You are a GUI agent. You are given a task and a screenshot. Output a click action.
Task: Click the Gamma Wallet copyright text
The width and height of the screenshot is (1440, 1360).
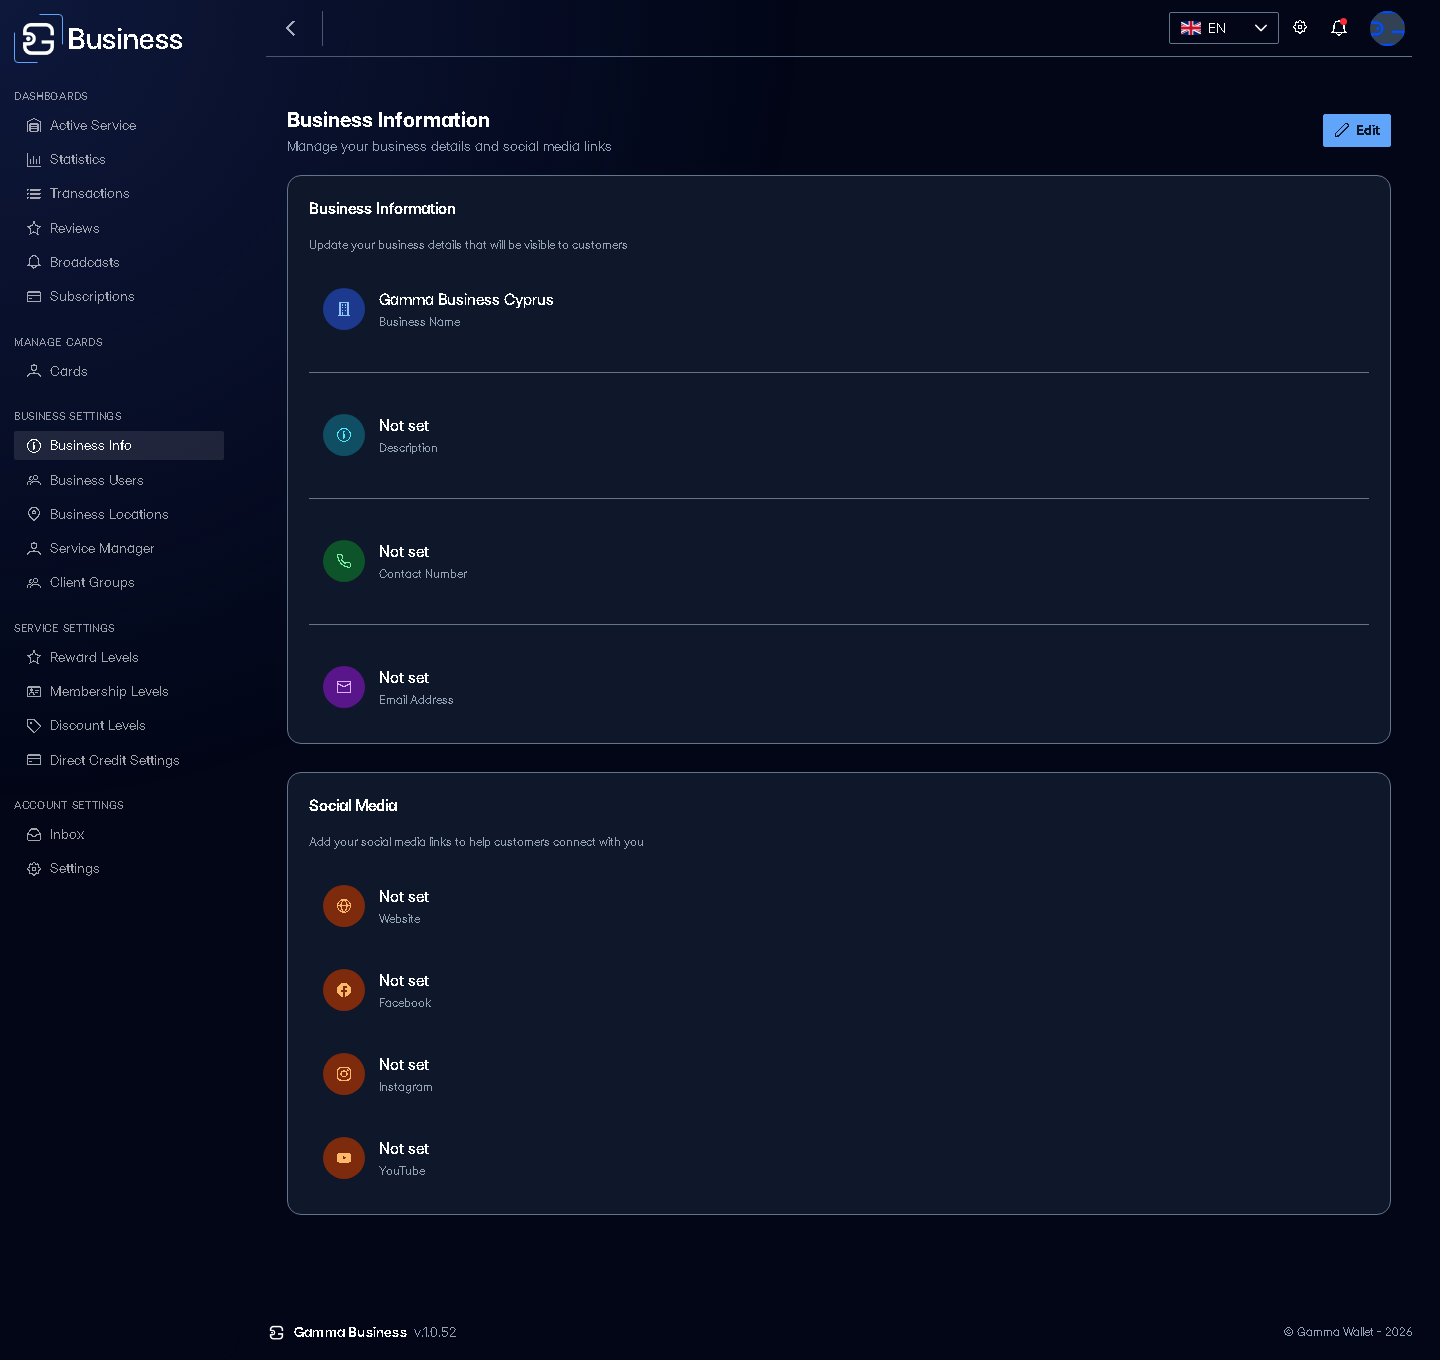pos(1348,1332)
